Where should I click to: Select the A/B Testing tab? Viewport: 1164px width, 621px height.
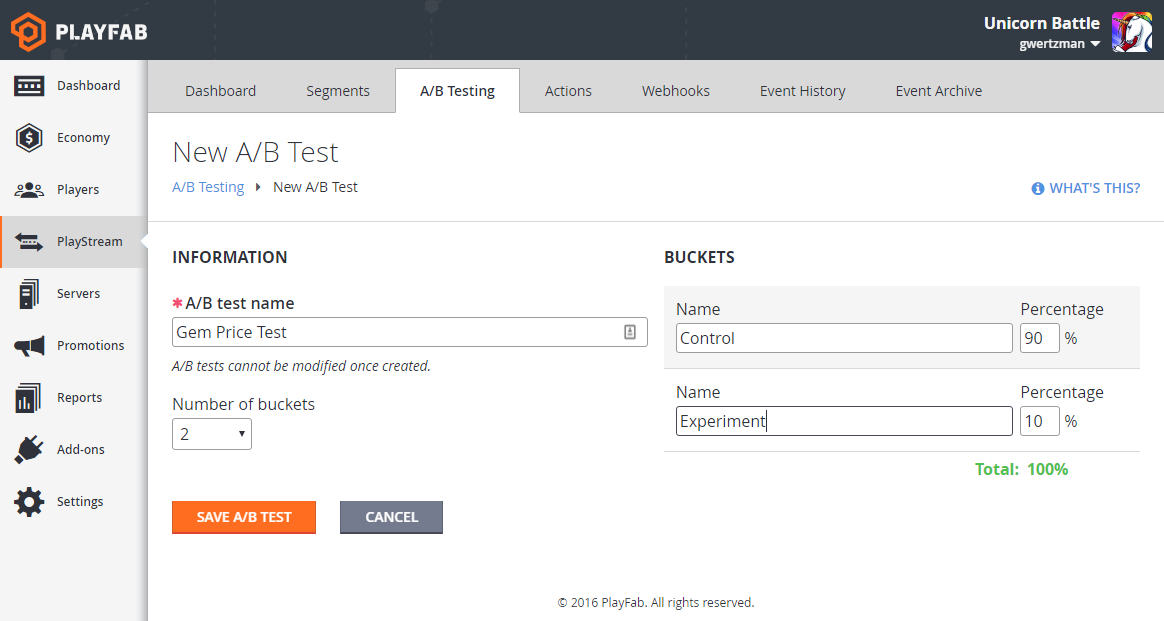pyautogui.click(x=457, y=91)
